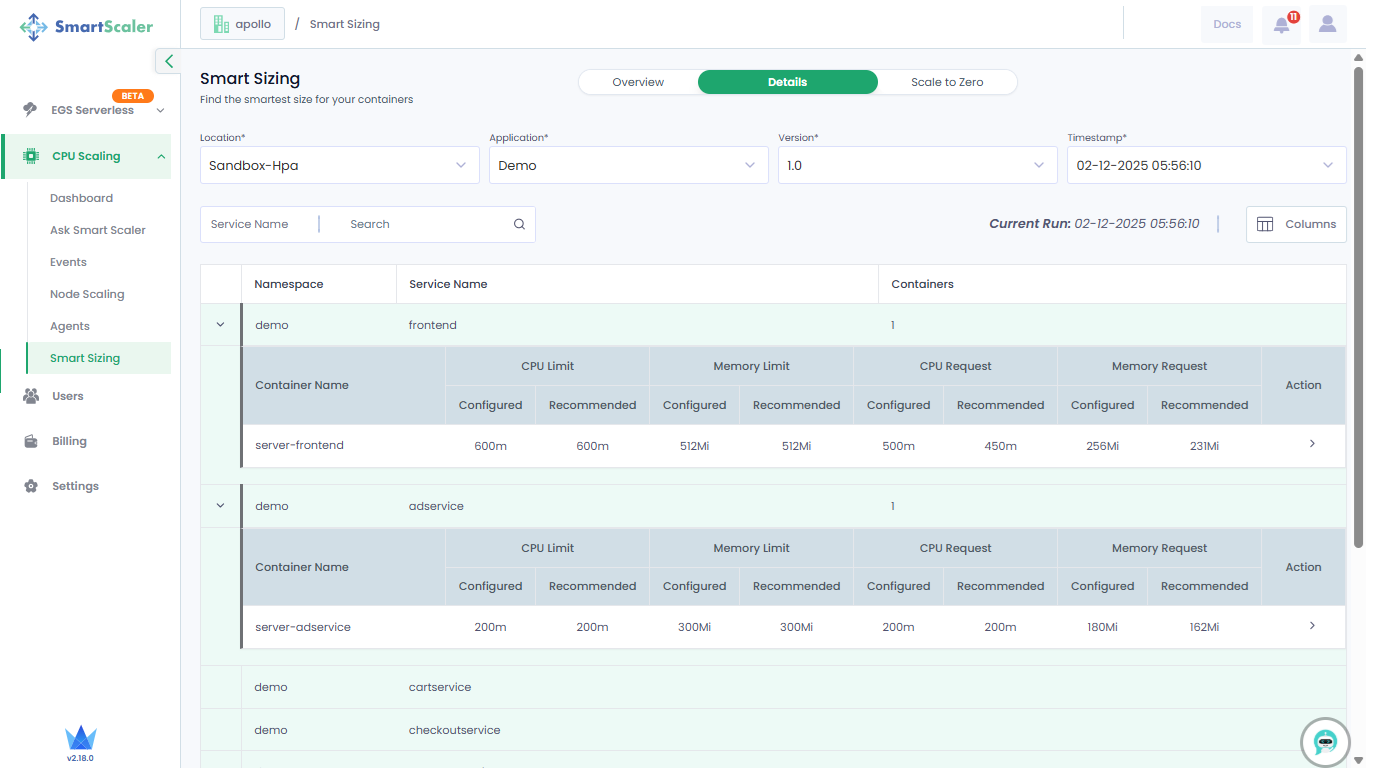Image resolution: width=1375 pixels, height=782 pixels.
Task: Open the chatbot assistant icon
Action: click(1325, 741)
